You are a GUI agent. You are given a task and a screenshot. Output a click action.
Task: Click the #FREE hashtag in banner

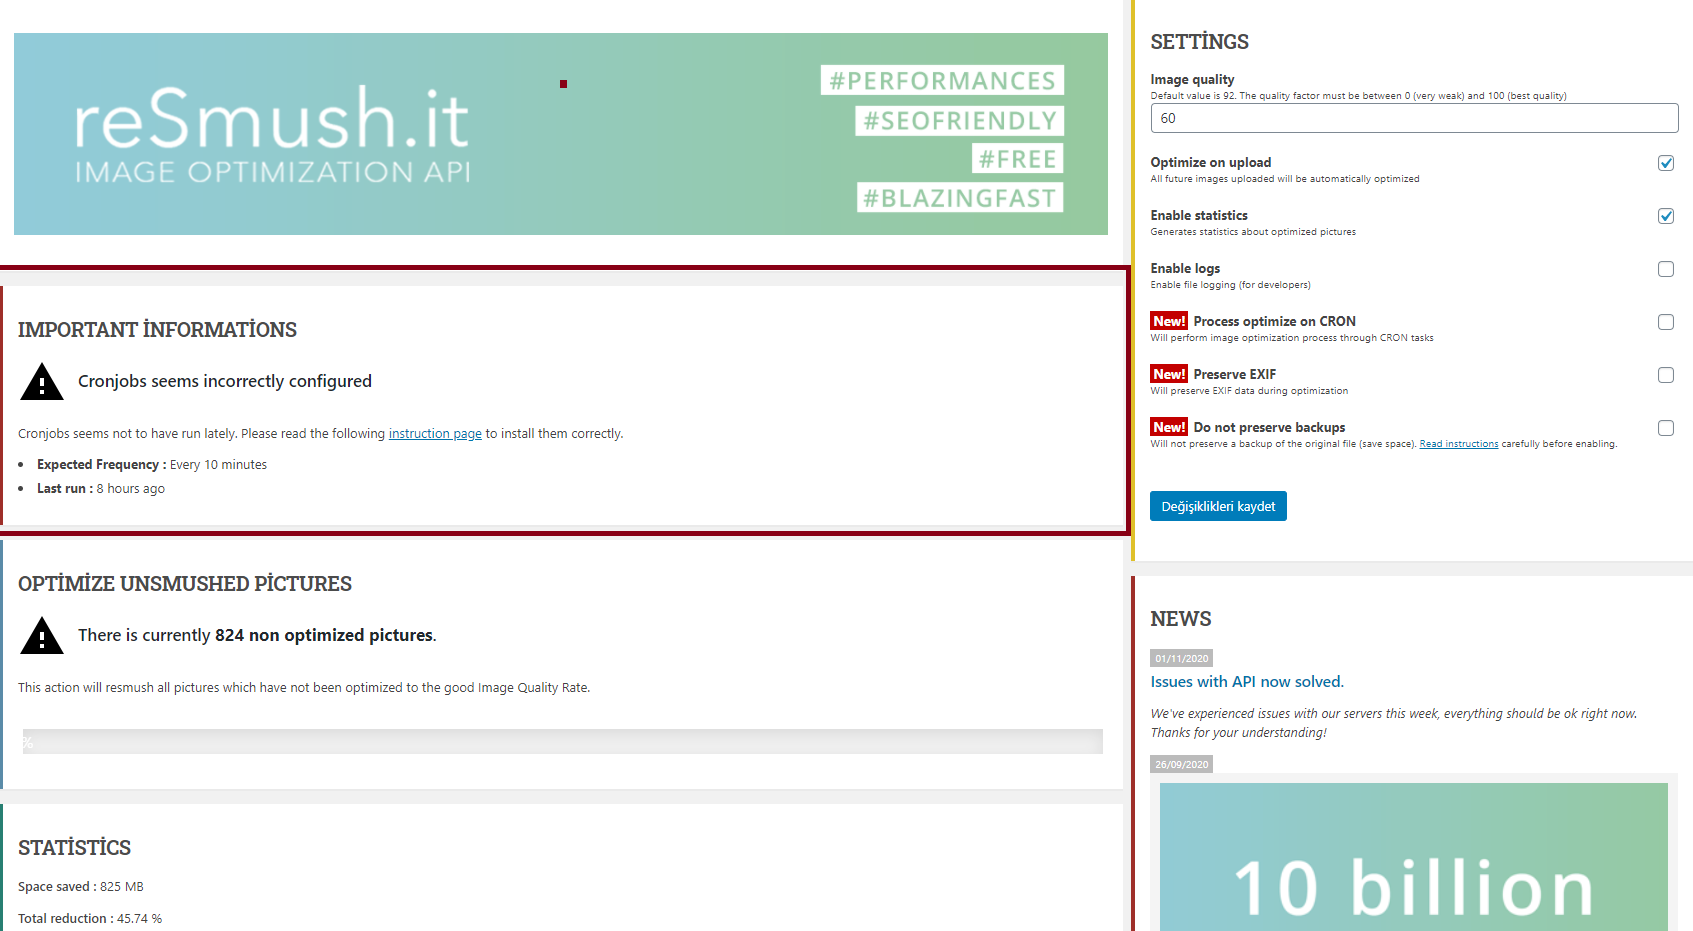coord(1017,159)
